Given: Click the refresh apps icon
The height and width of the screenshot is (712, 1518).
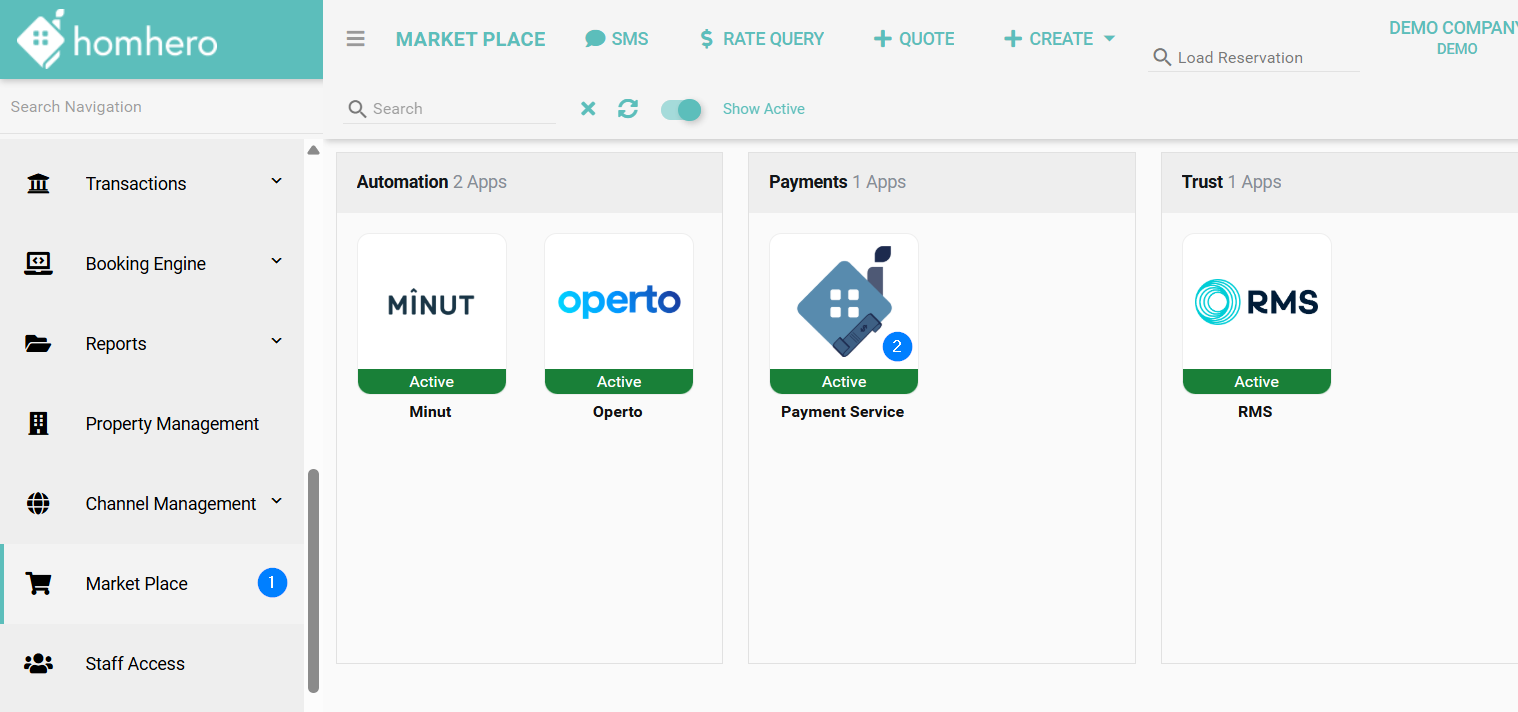Looking at the screenshot, I should click(628, 109).
